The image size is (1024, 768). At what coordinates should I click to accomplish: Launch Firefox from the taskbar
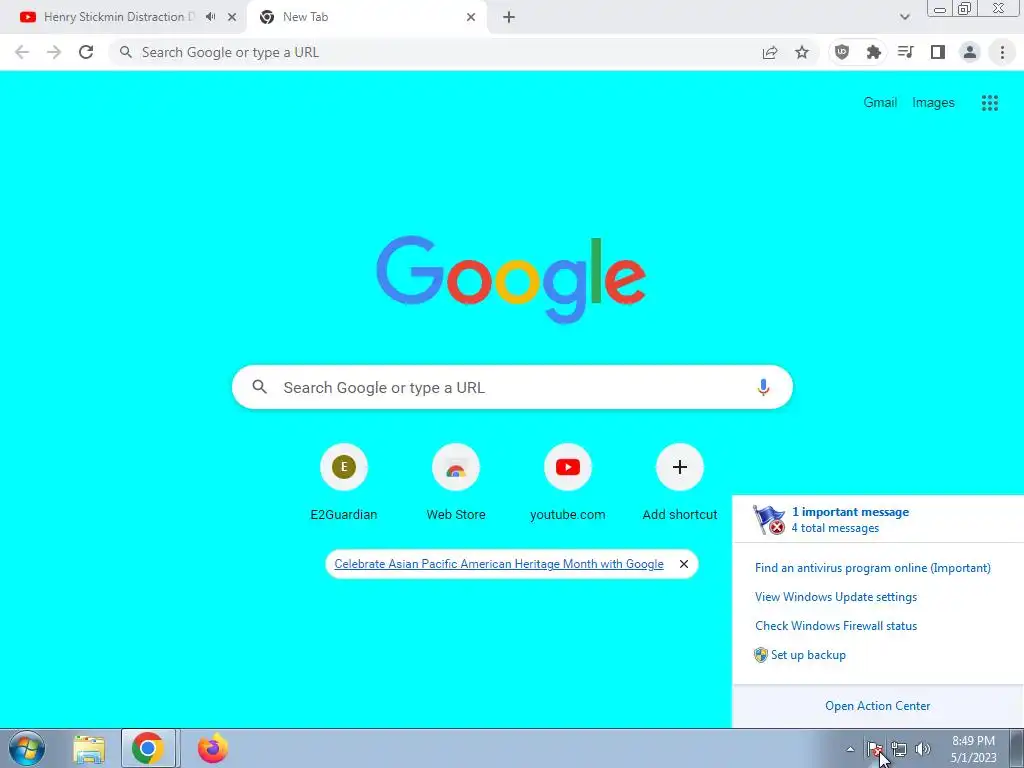coord(213,748)
